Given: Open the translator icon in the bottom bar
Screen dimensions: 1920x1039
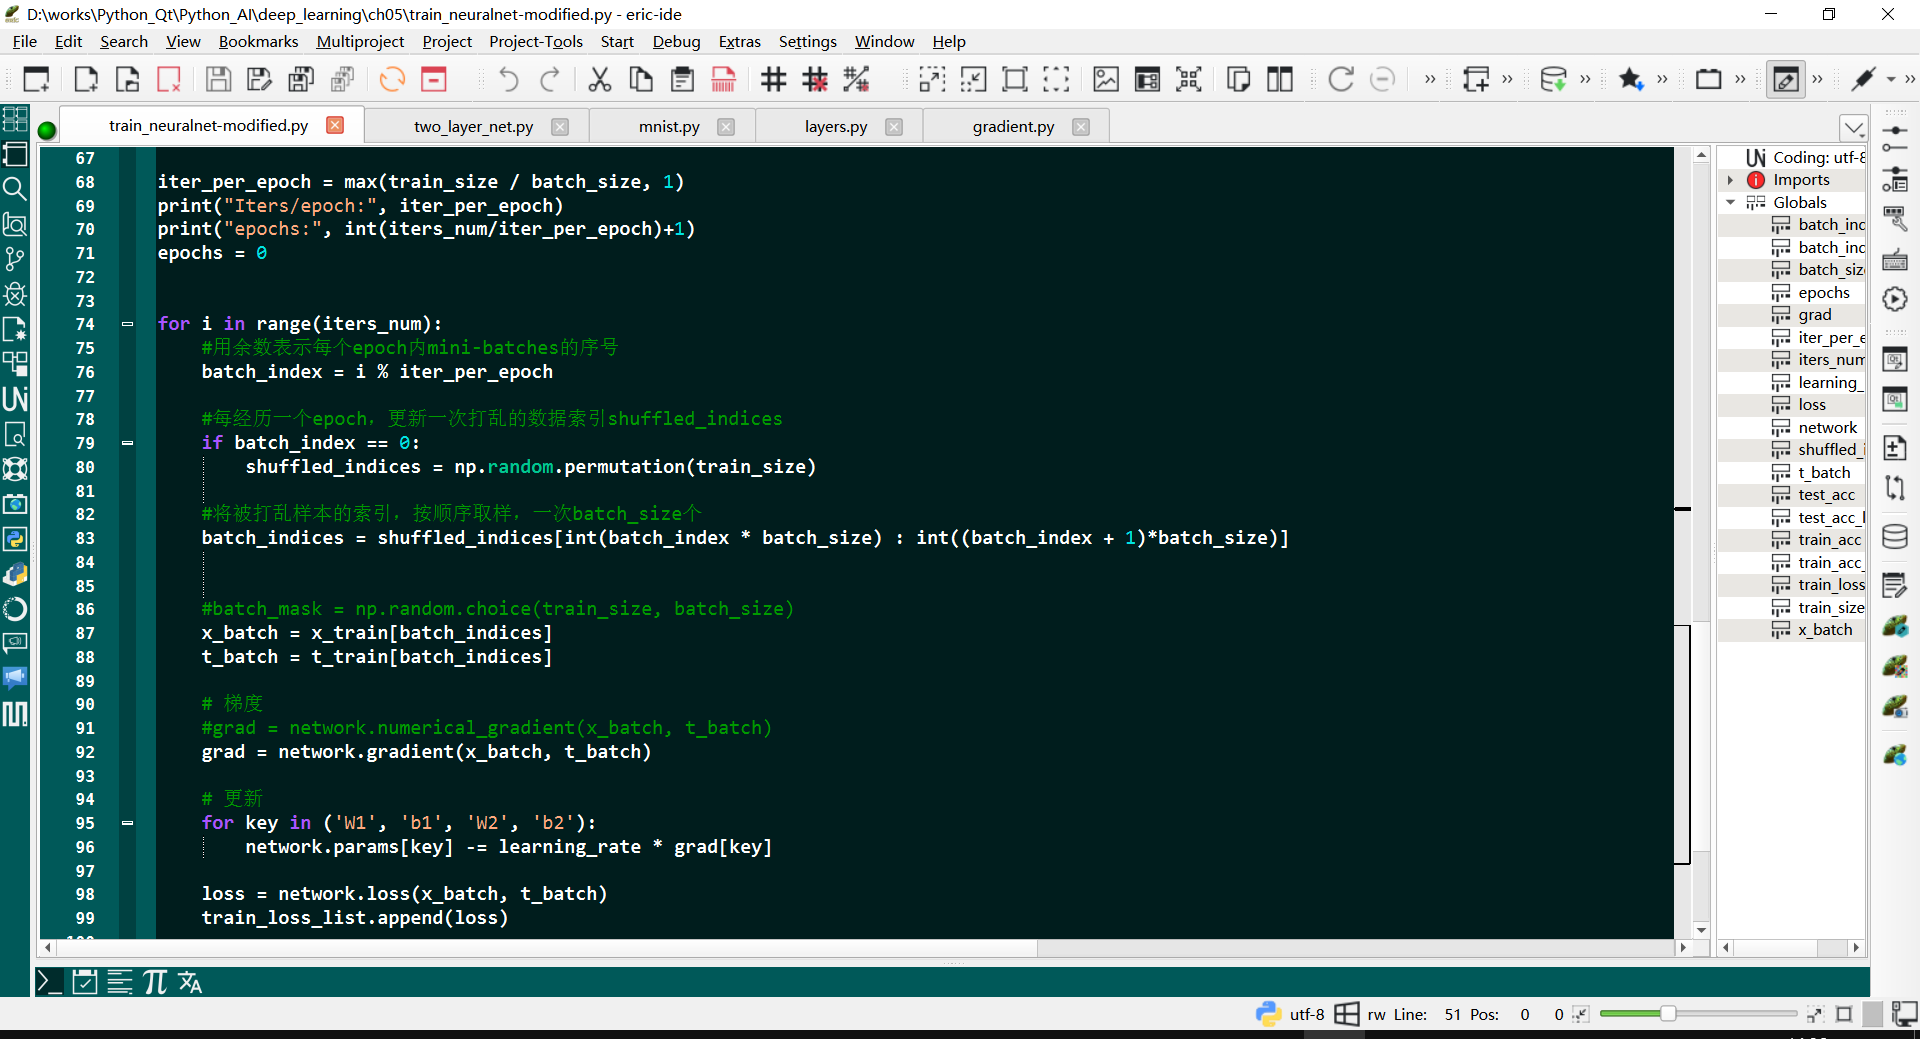Looking at the screenshot, I should (x=190, y=982).
